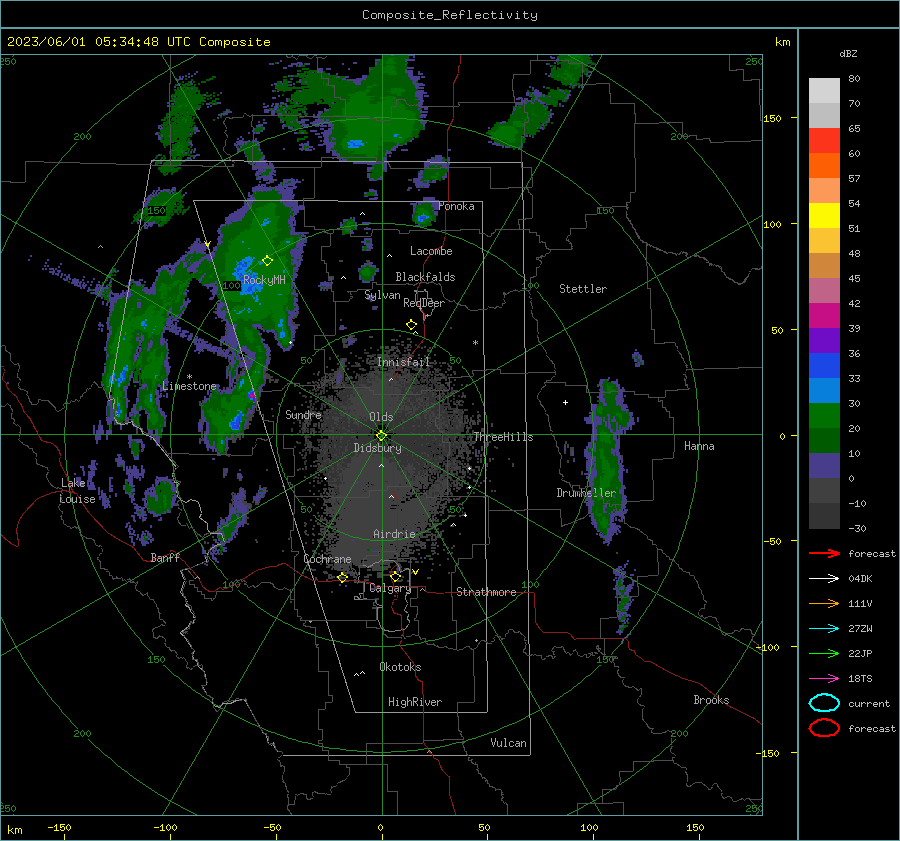Click the dBZ scale heading

tap(848, 53)
